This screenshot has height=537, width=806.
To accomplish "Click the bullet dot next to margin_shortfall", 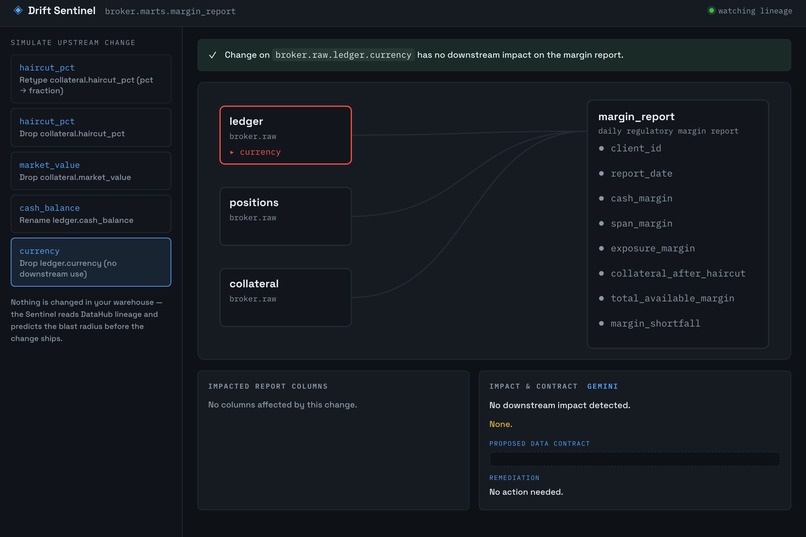I will (x=601, y=323).
